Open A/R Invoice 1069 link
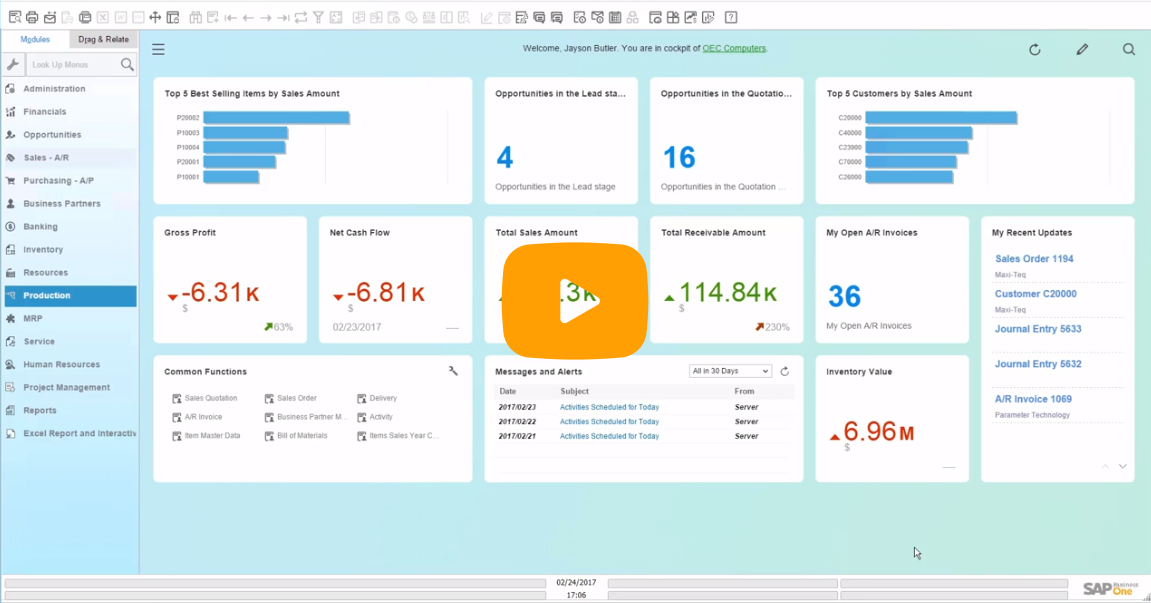The image size is (1151, 603). click(1033, 400)
